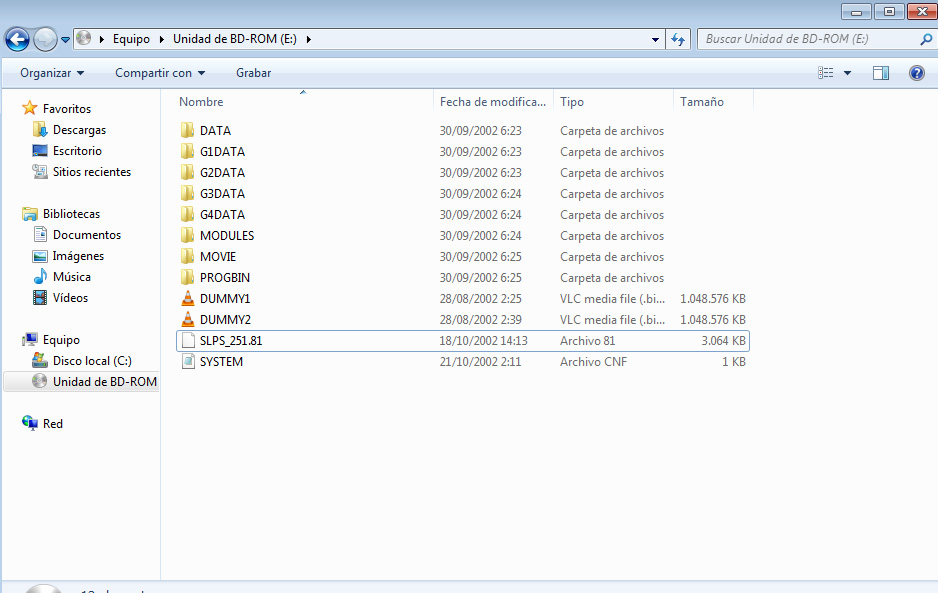Open Disco local (C:) drive
This screenshot has width=938, height=593.
tap(92, 360)
